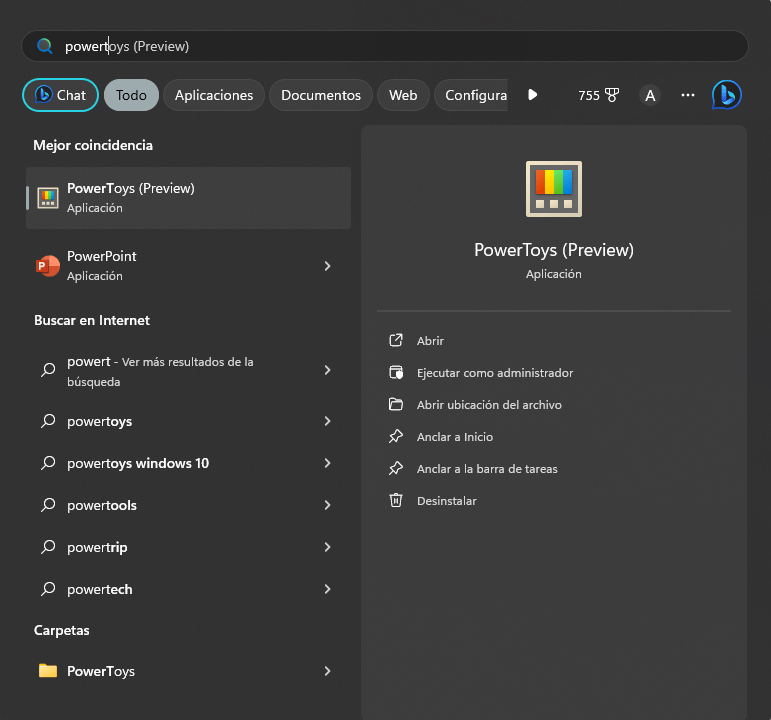Click the search magnifier icon in search box

point(45,46)
